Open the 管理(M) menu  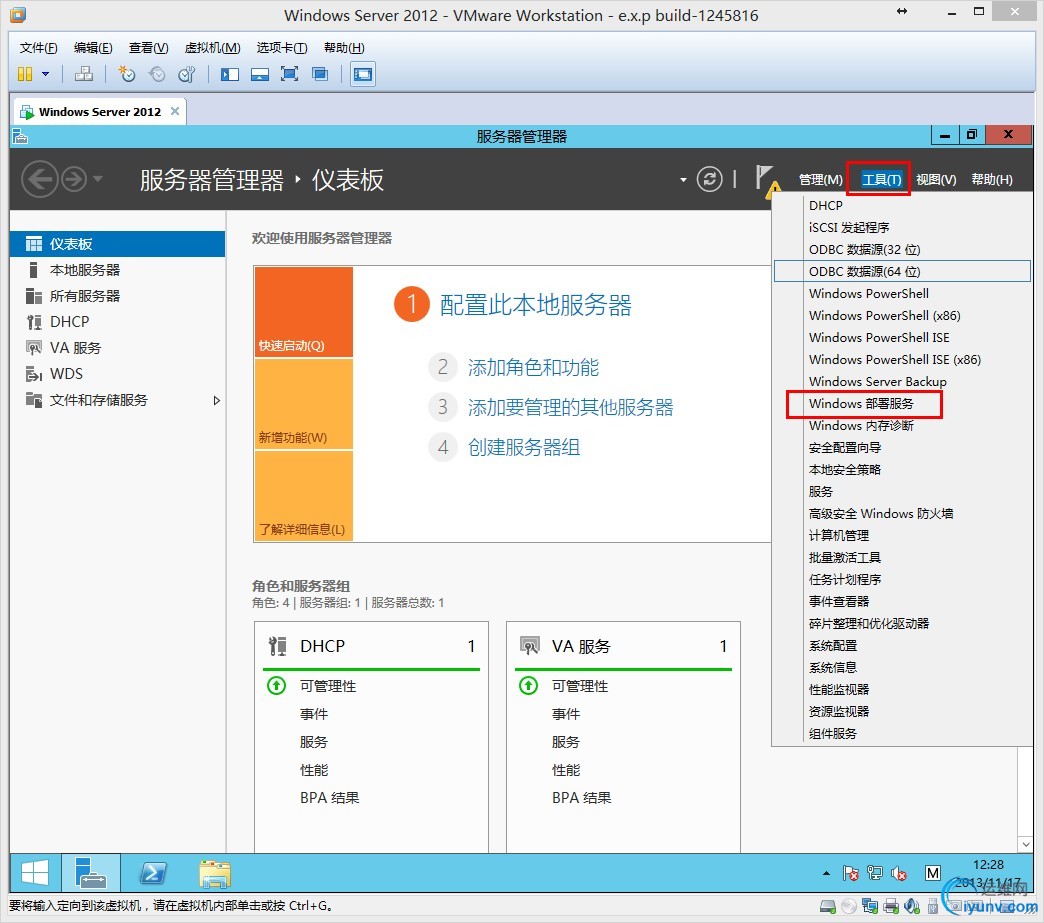[x=820, y=179]
